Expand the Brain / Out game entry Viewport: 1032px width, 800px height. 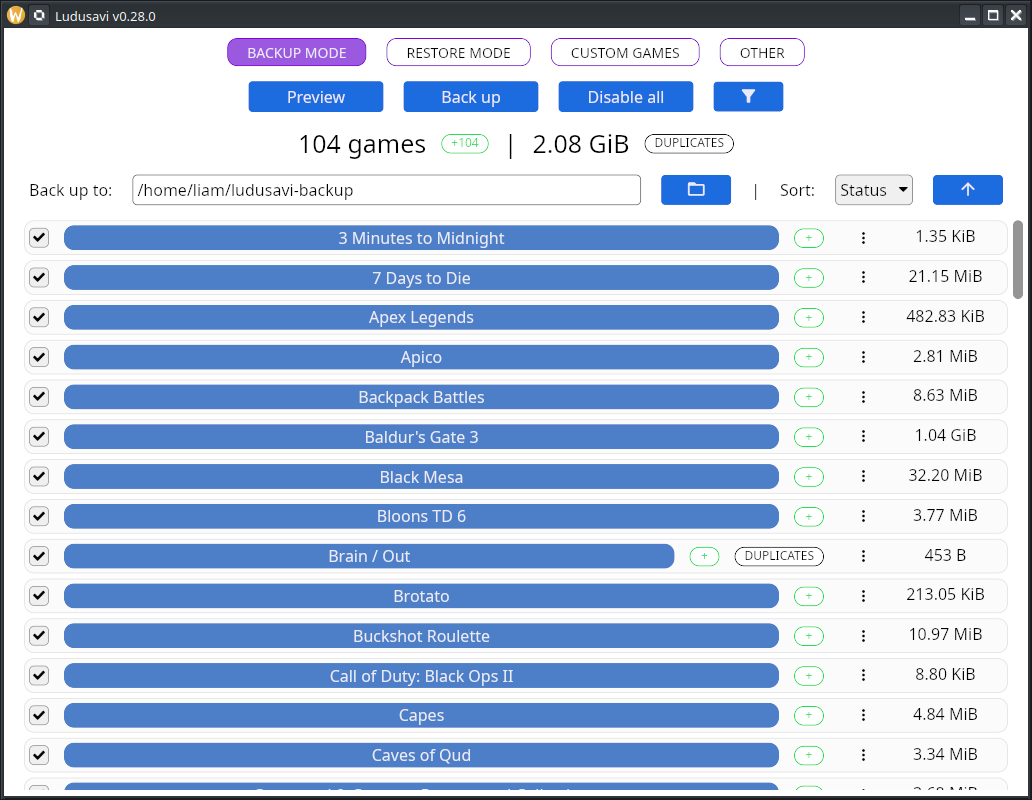tap(369, 557)
